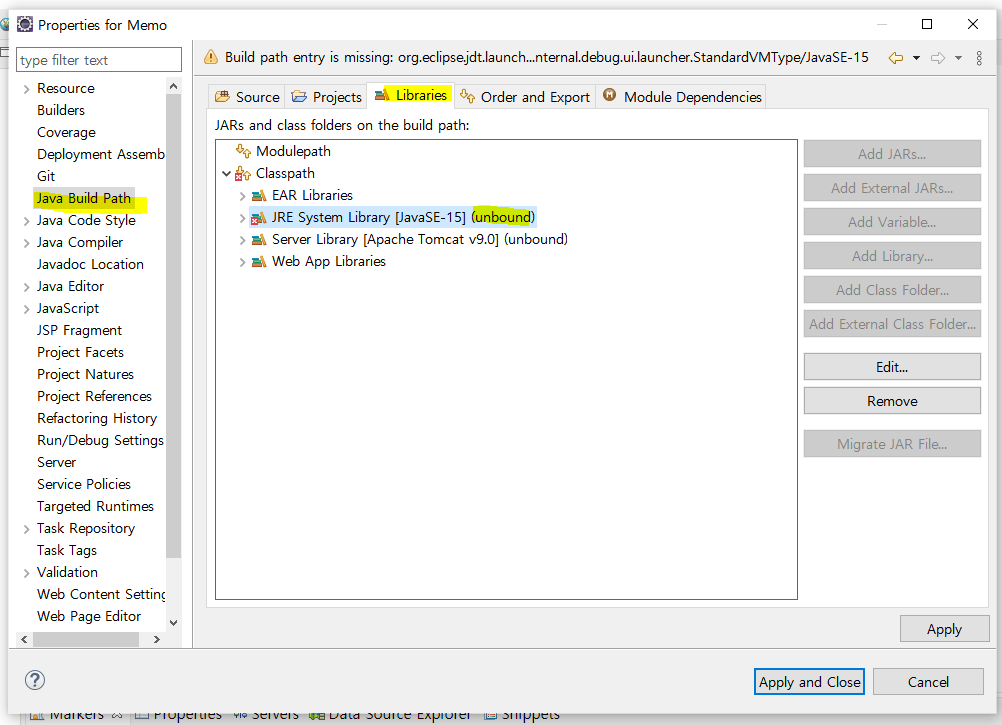Image resolution: width=1002 pixels, height=725 pixels.
Task: Collapse the Classpath node
Action: tap(226, 173)
